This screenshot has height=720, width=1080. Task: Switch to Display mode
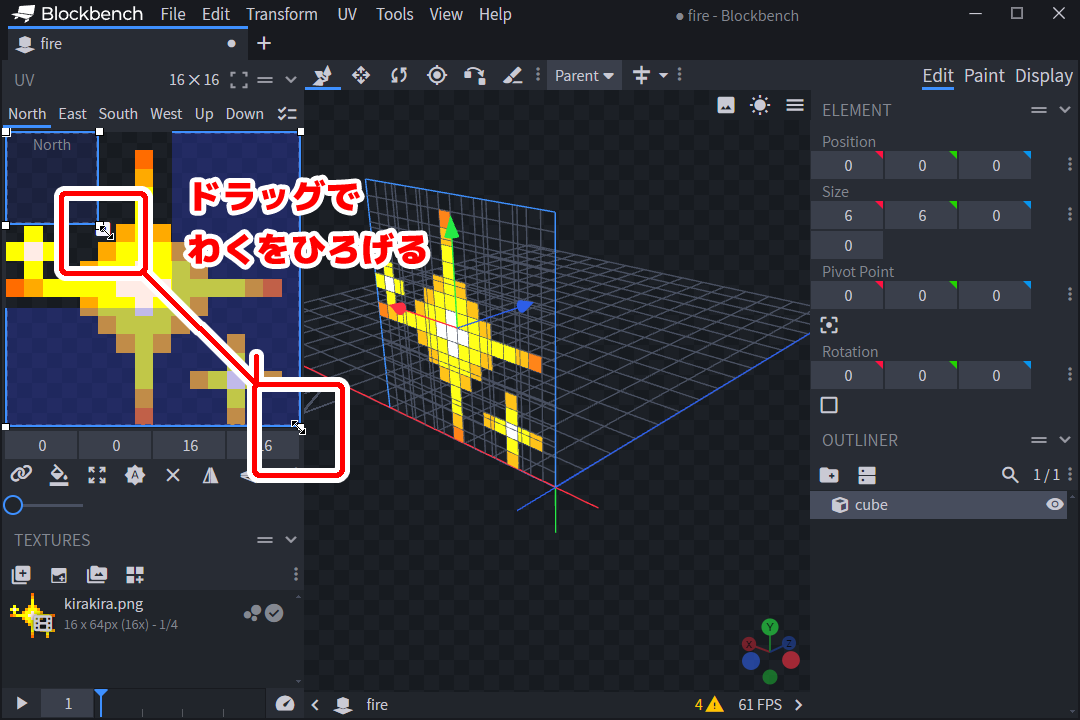[x=1043, y=76]
